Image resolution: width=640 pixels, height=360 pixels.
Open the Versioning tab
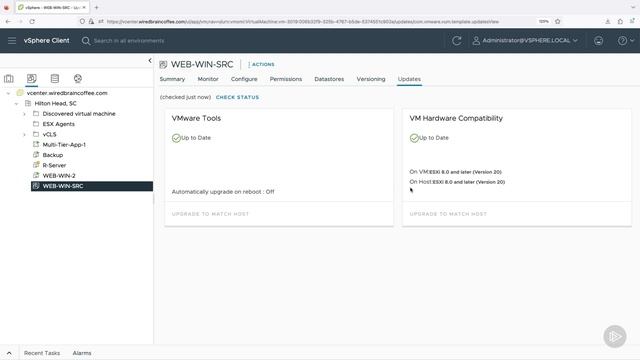(371, 79)
